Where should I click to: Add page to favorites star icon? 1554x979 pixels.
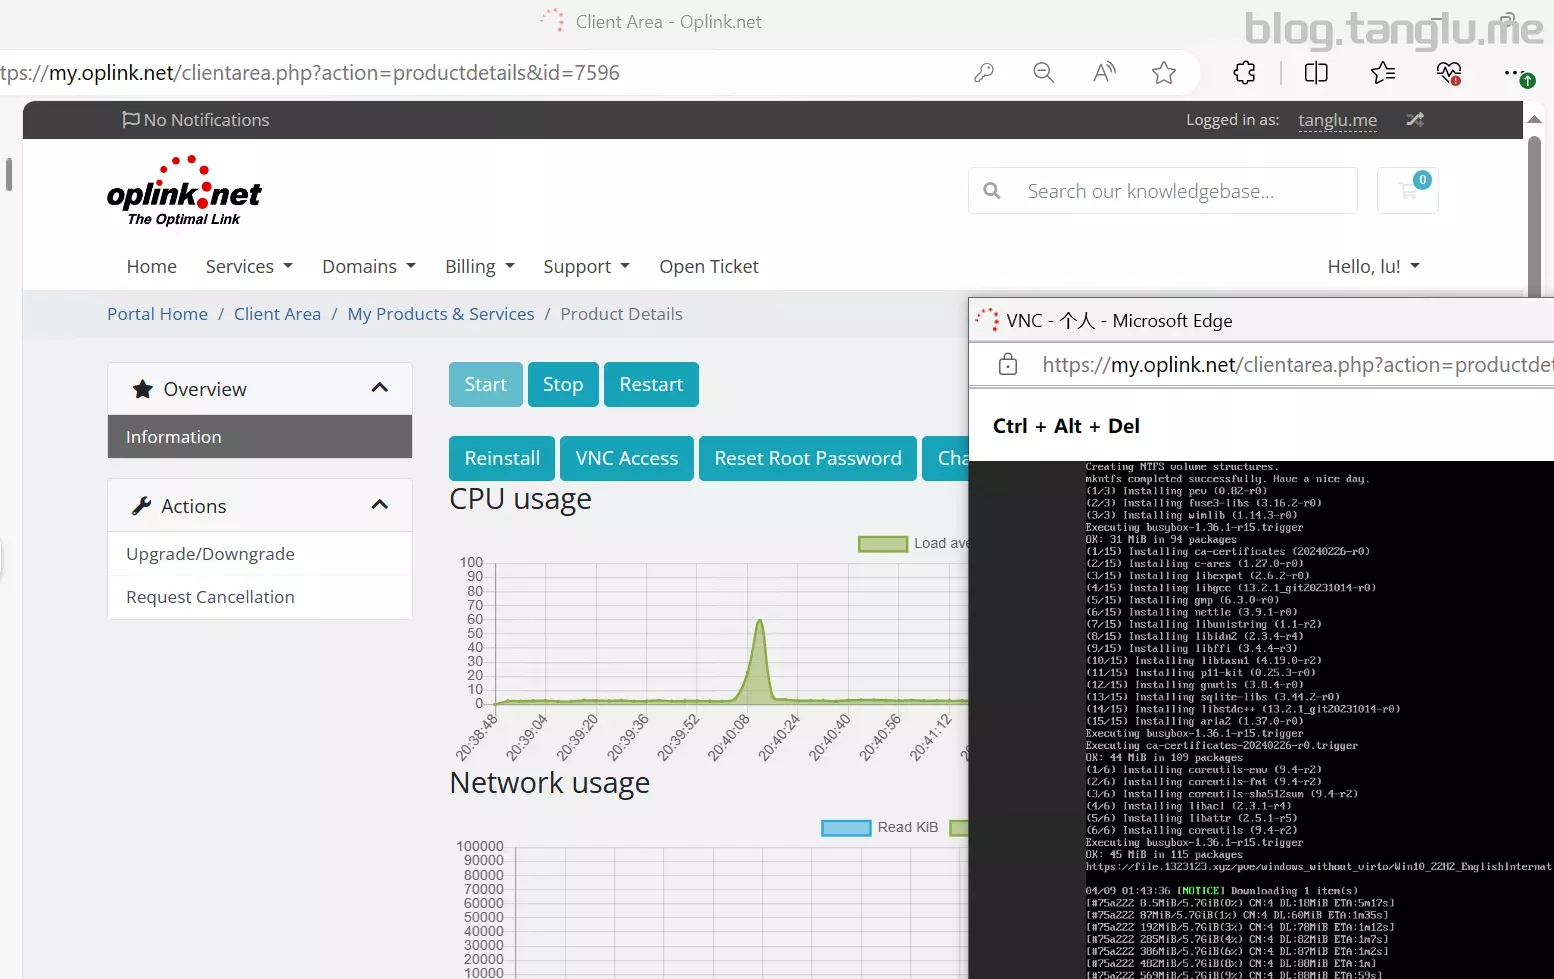[x=1164, y=73]
